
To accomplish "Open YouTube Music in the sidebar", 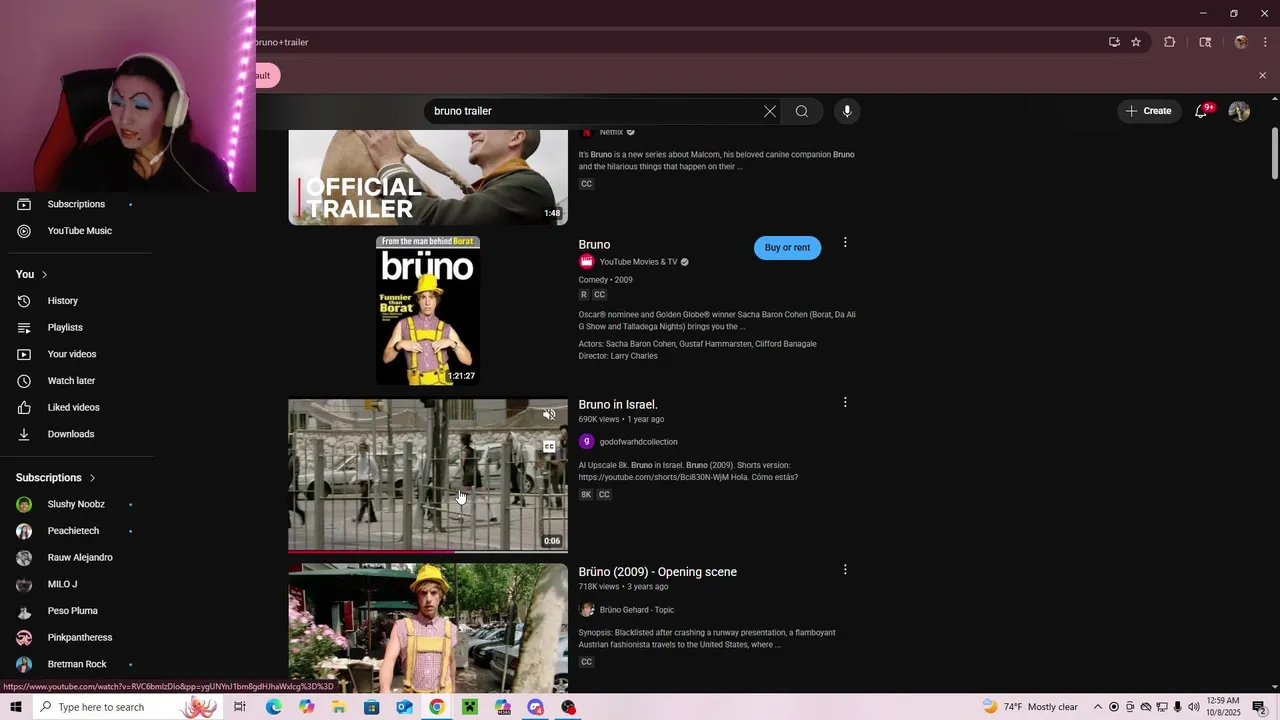I will [79, 231].
